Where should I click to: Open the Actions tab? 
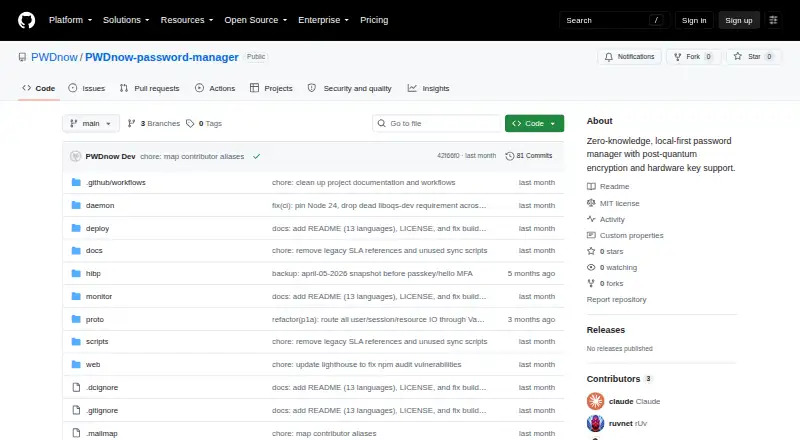(x=215, y=88)
